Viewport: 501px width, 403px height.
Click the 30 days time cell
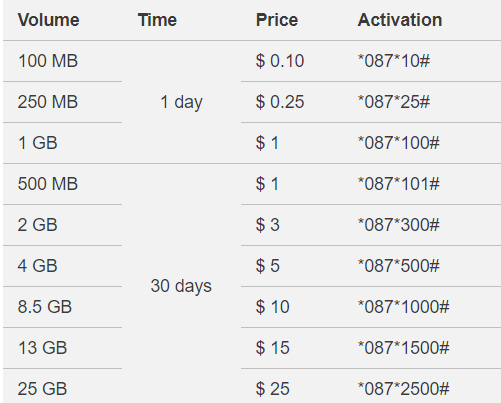pos(181,286)
